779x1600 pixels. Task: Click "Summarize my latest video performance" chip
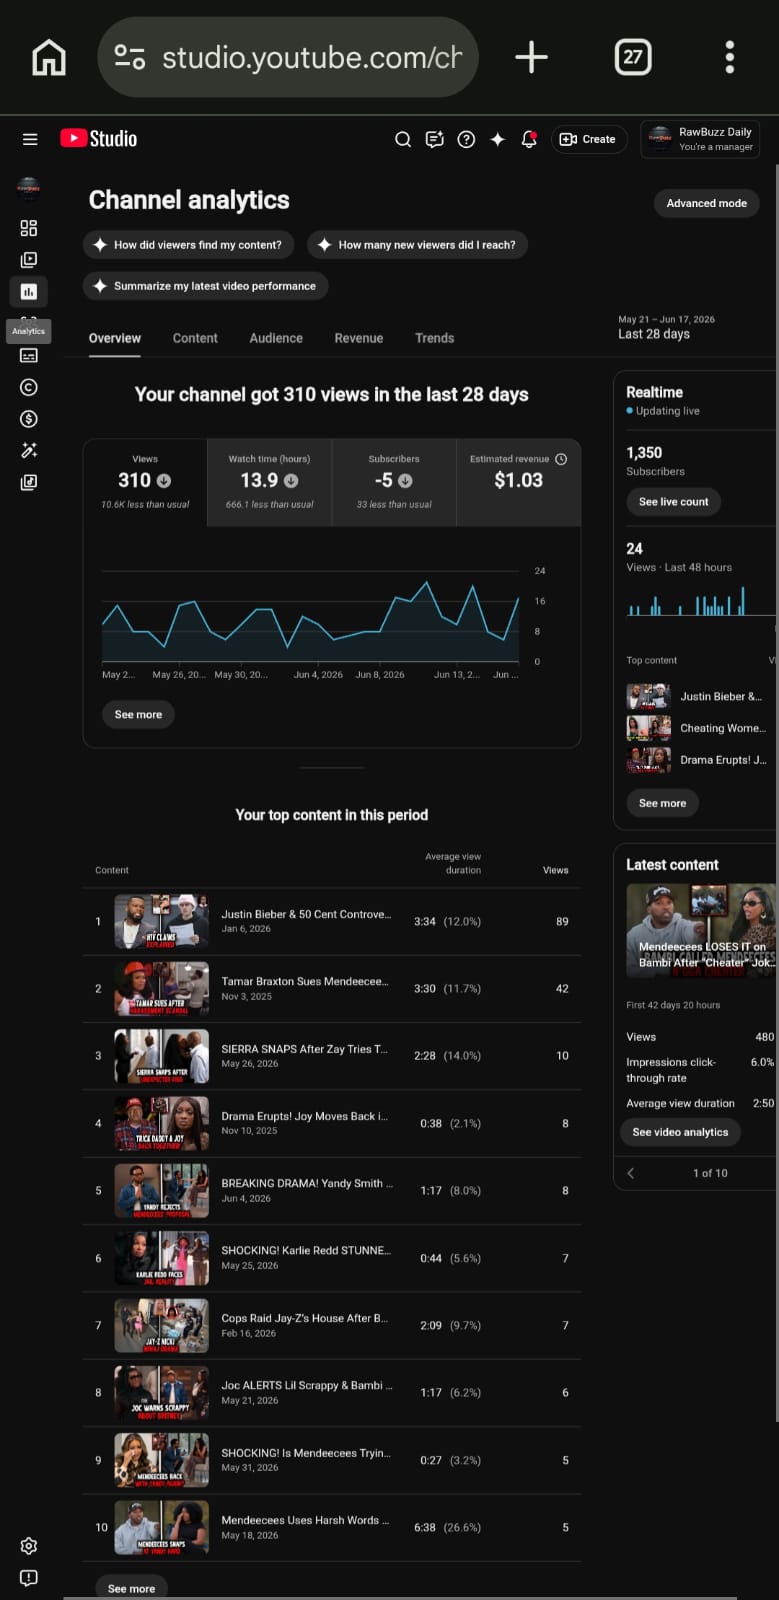(206, 286)
